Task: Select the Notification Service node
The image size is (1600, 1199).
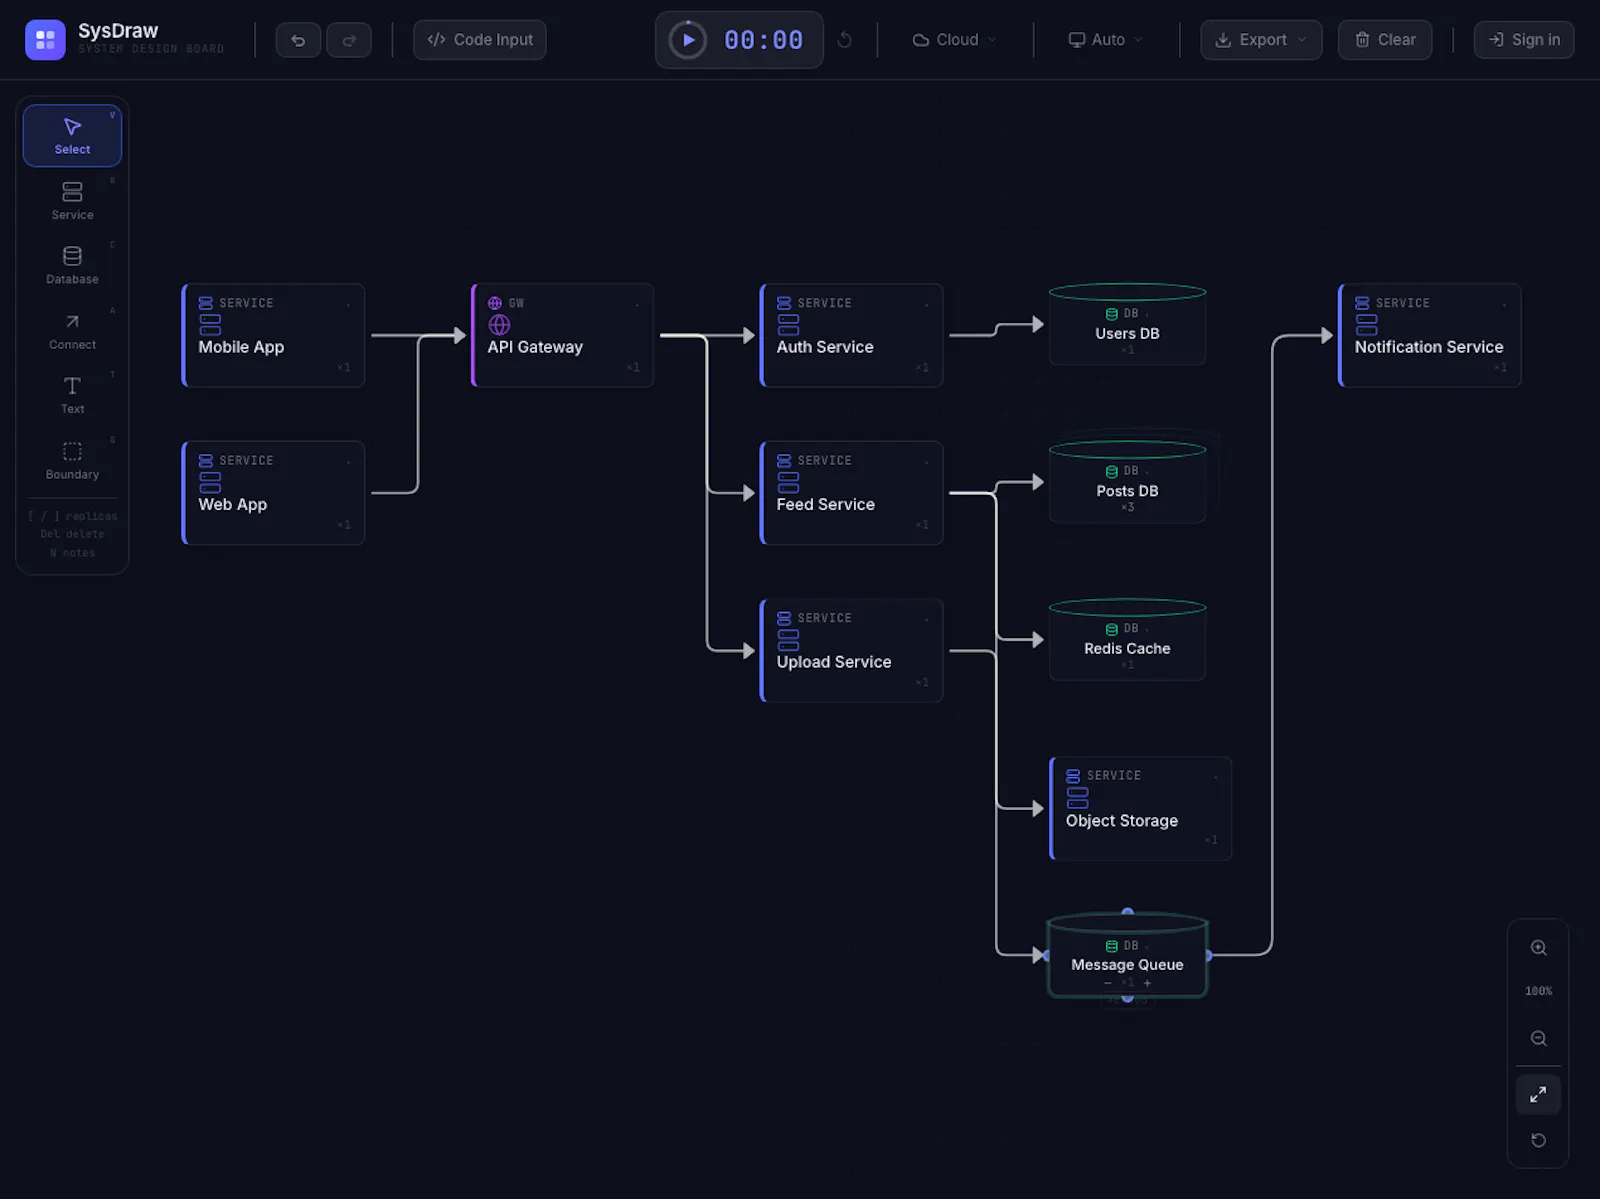Action: tap(1429, 335)
